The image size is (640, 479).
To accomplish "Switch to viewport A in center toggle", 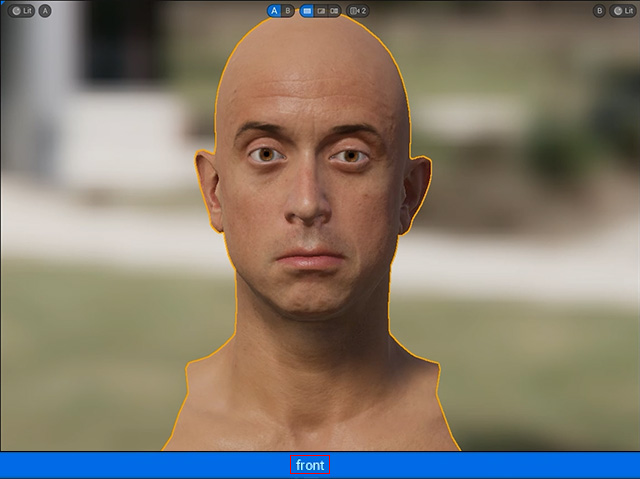I will click(x=274, y=11).
